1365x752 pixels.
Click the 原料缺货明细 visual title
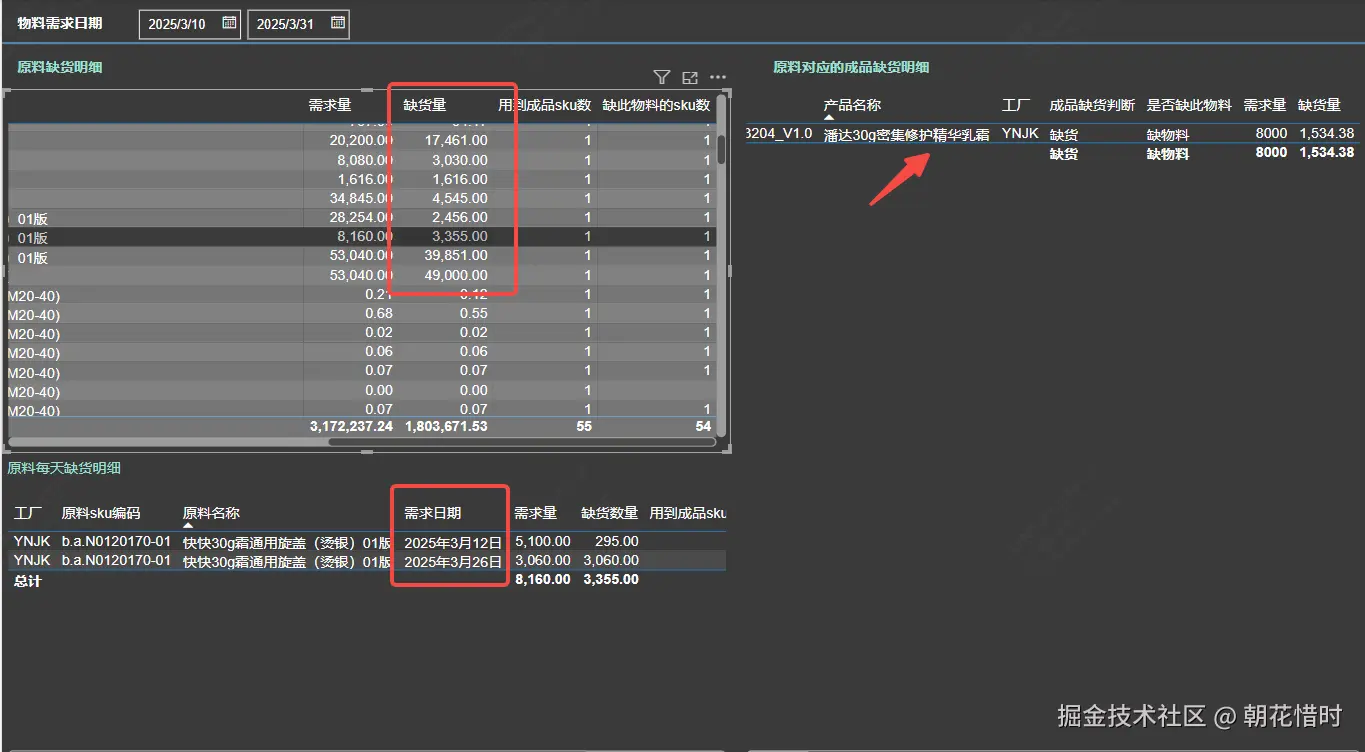(60, 67)
